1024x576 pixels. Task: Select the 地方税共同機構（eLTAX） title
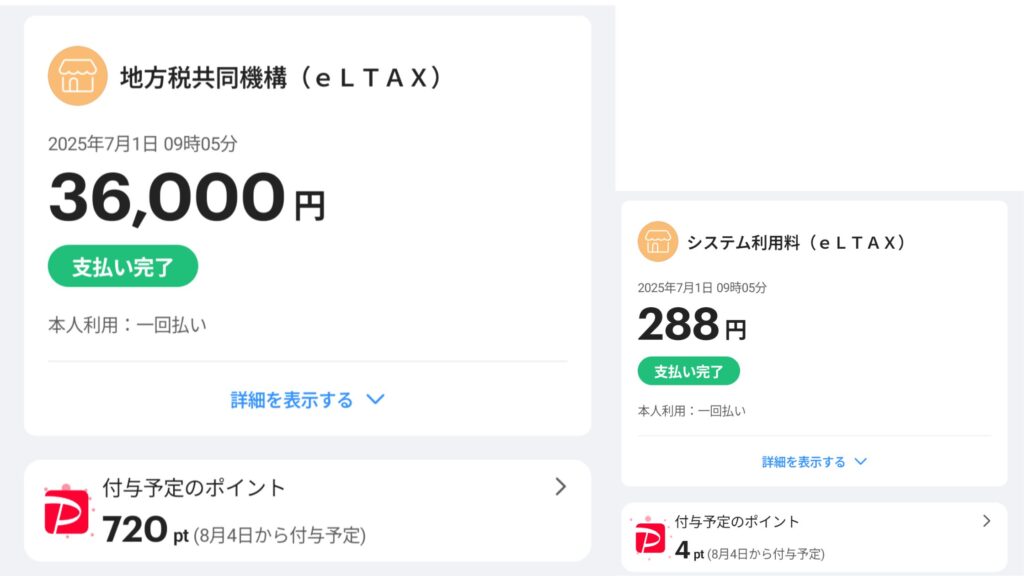tap(280, 78)
